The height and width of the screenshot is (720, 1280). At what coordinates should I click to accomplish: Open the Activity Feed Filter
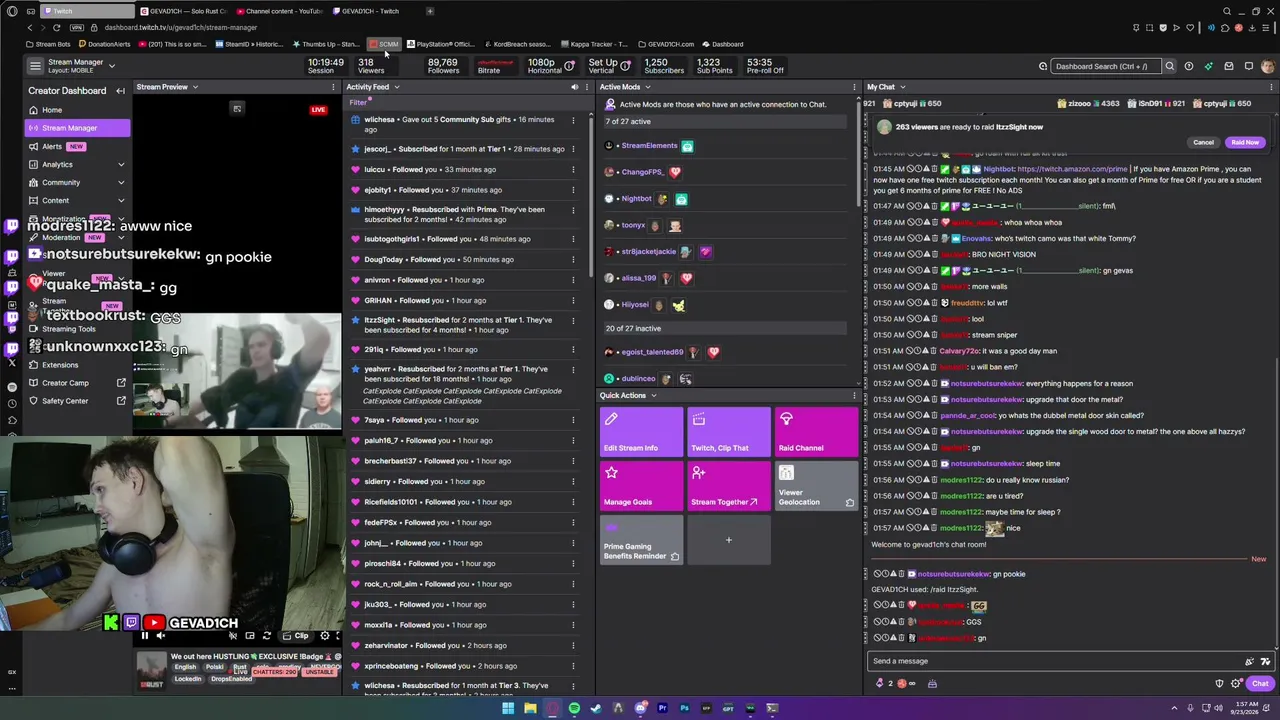point(359,102)
